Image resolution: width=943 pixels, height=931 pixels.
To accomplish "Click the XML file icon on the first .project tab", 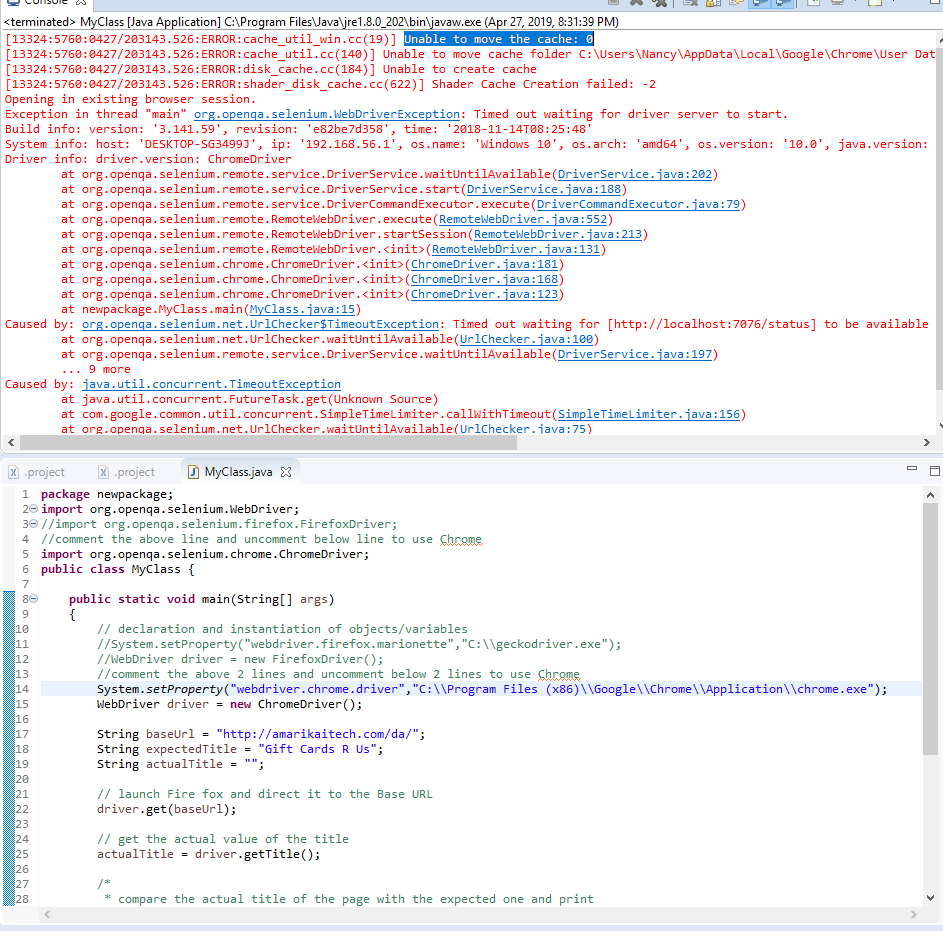I will click(13, 472).
